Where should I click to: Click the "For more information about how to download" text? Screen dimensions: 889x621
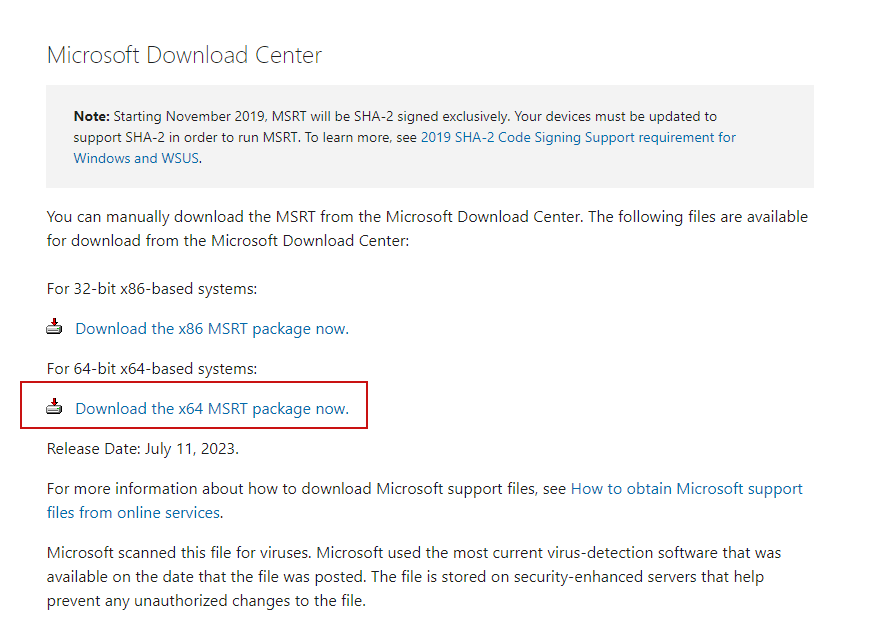(290, 489)
